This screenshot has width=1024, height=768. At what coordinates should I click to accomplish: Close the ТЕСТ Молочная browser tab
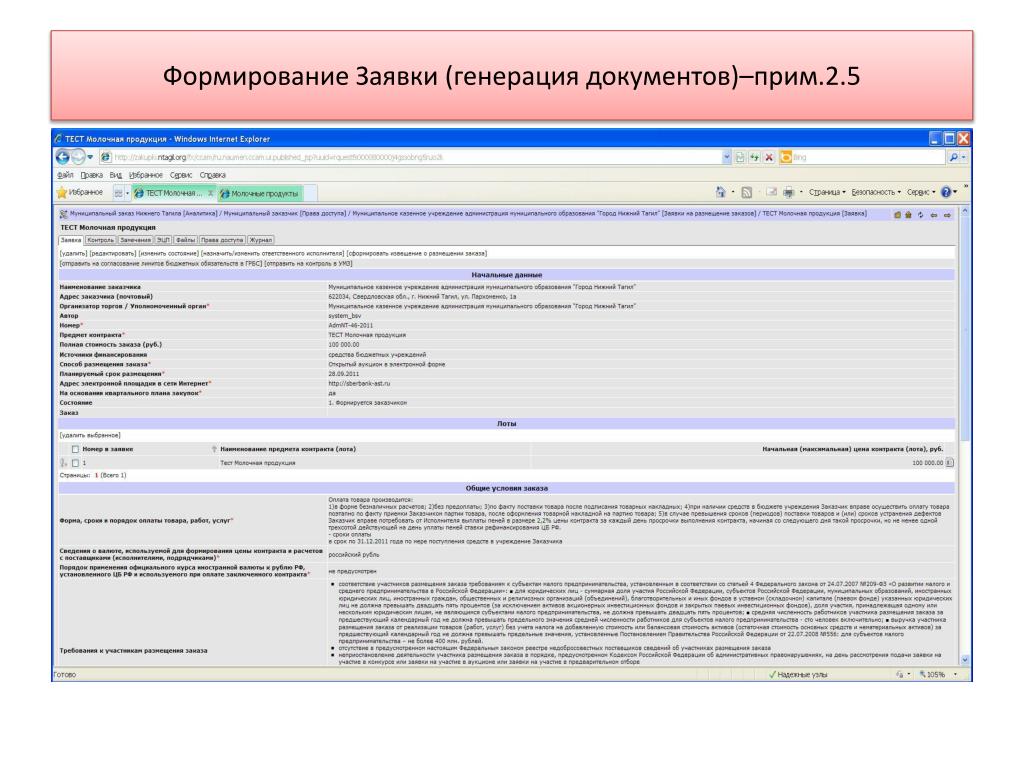(210, 193)
